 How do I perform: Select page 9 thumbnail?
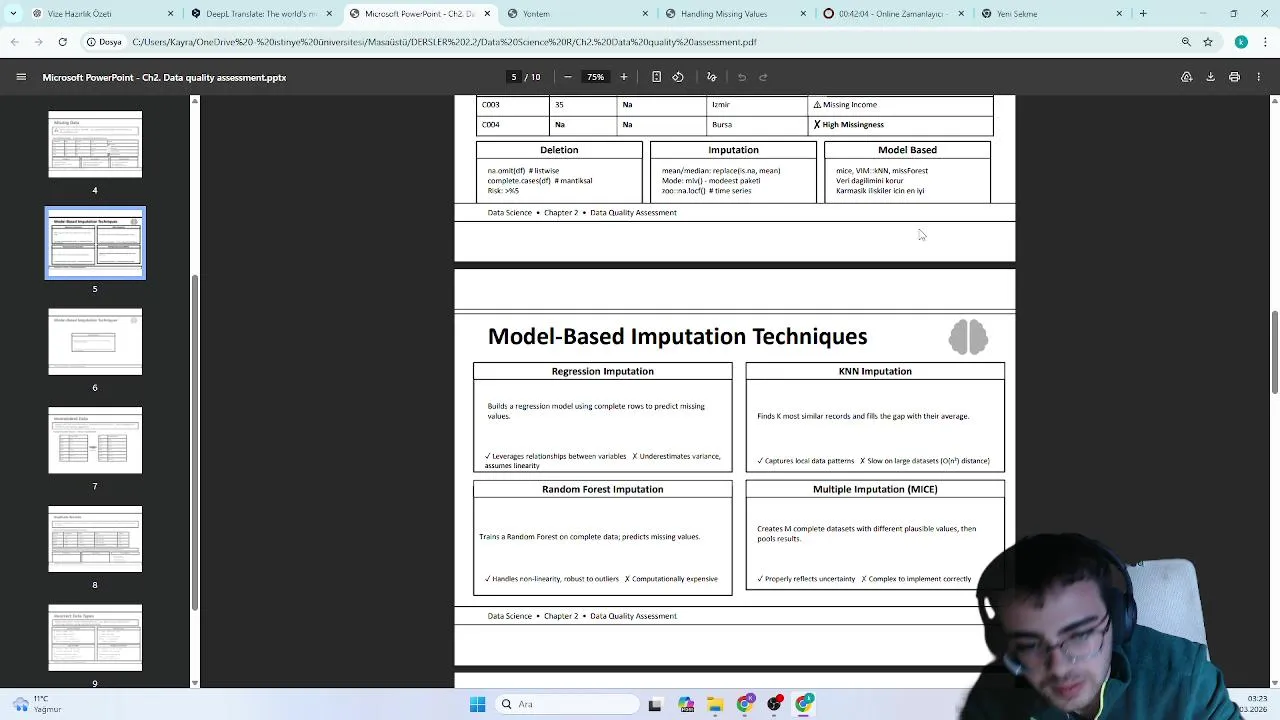pyautogui.click(x=95, y=638)
